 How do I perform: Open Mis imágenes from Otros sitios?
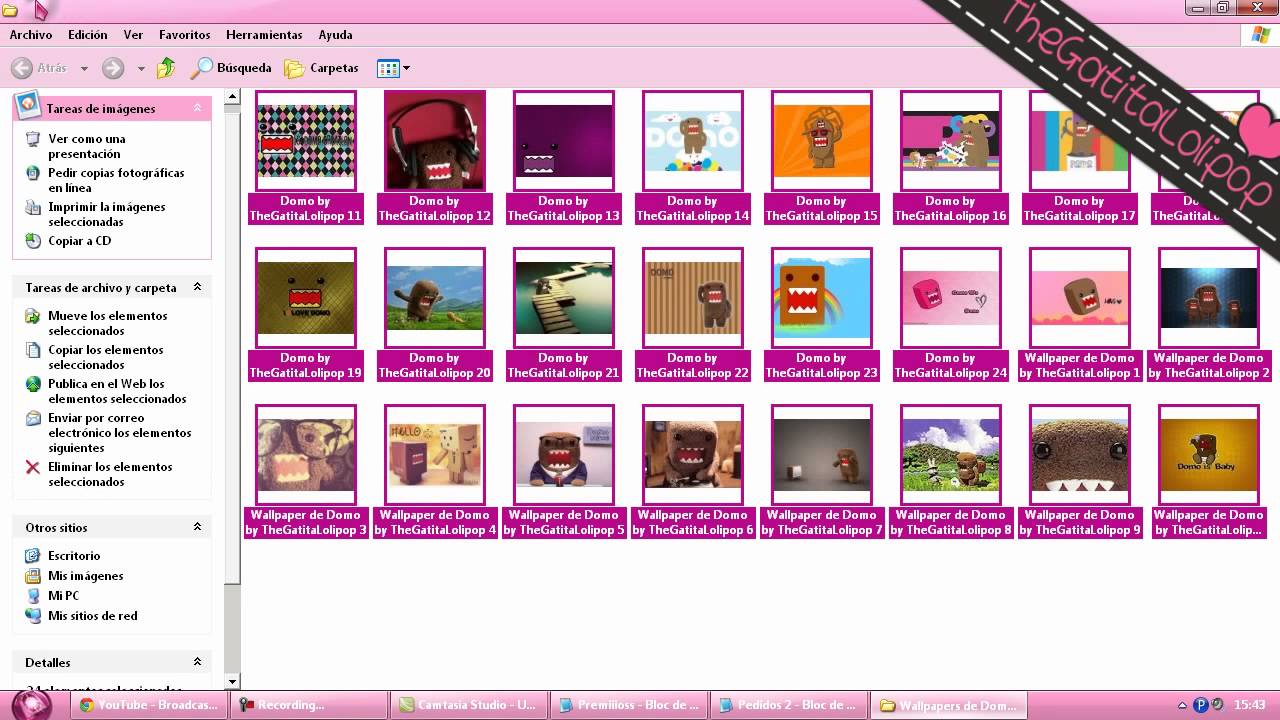(86, 576)
